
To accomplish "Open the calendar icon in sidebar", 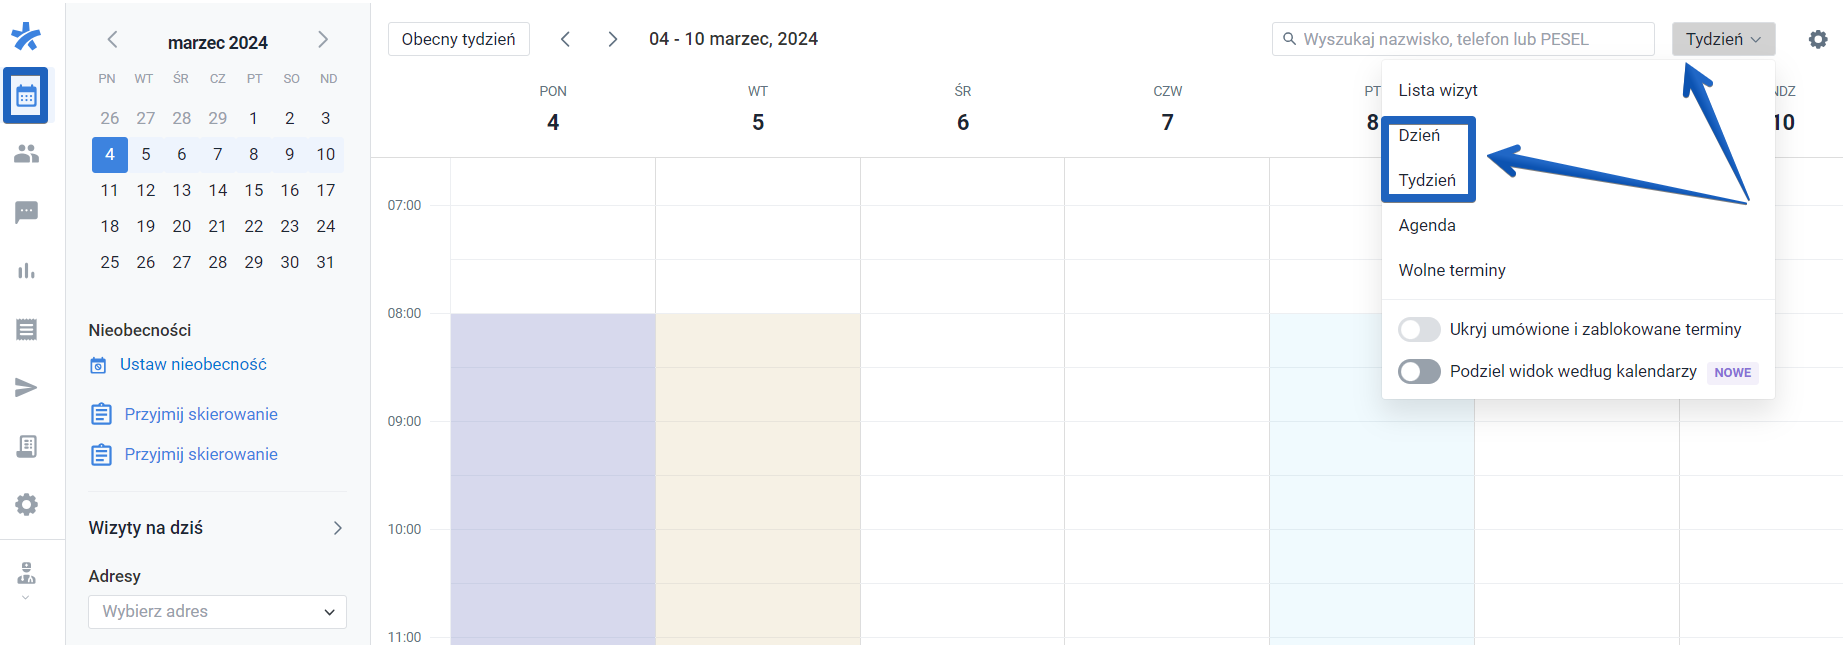I will (26, 96).
